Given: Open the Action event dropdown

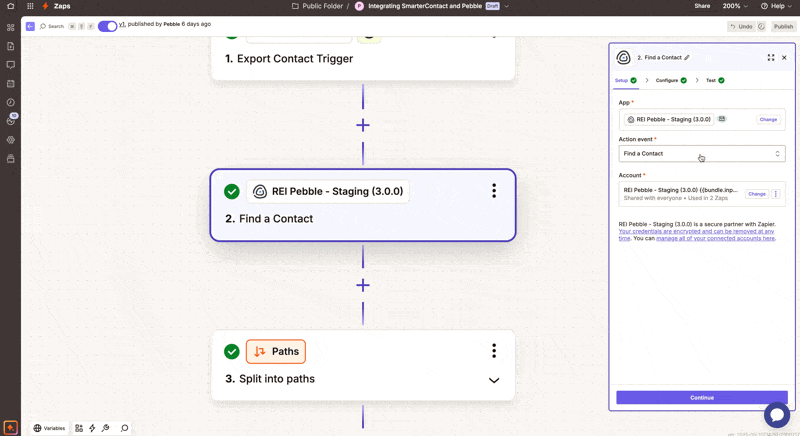Looking at the screenshot, I should (702, 153).
